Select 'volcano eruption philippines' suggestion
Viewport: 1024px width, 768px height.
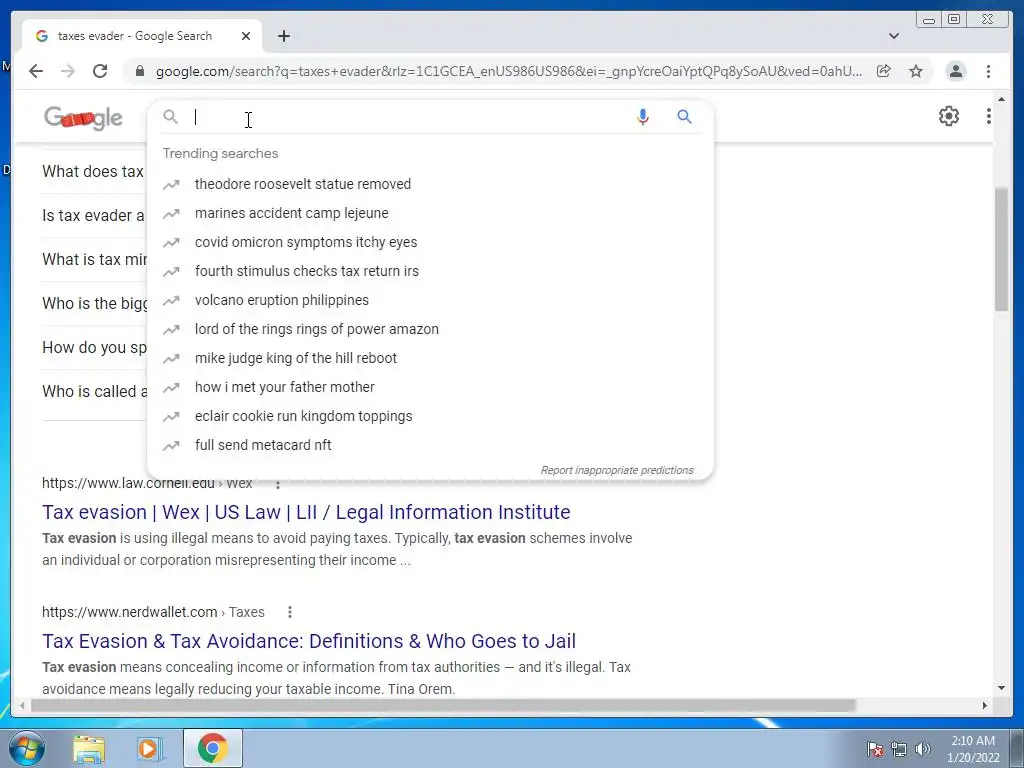click(x=281, y=300)
